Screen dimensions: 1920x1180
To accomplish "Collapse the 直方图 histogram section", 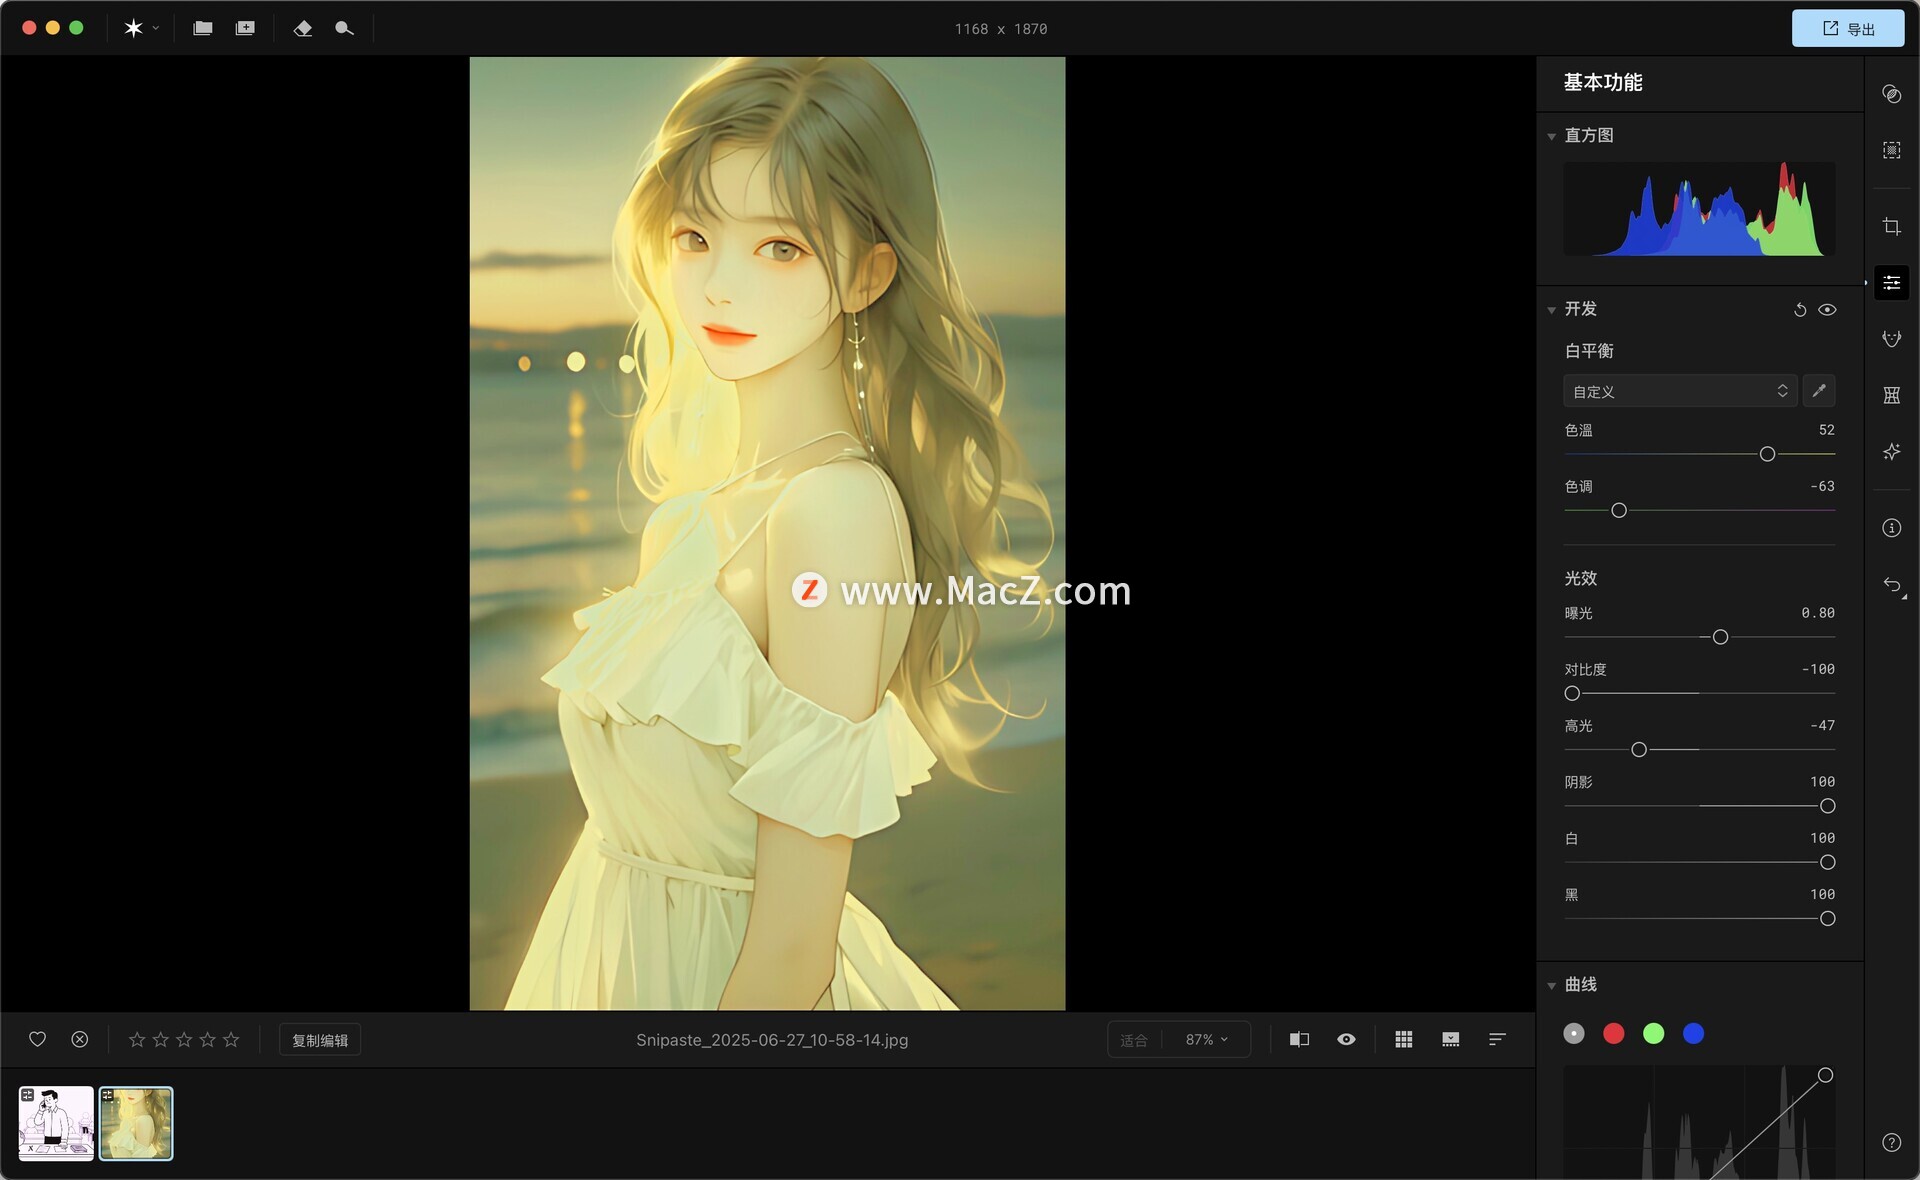I will tap(1551, 136).
